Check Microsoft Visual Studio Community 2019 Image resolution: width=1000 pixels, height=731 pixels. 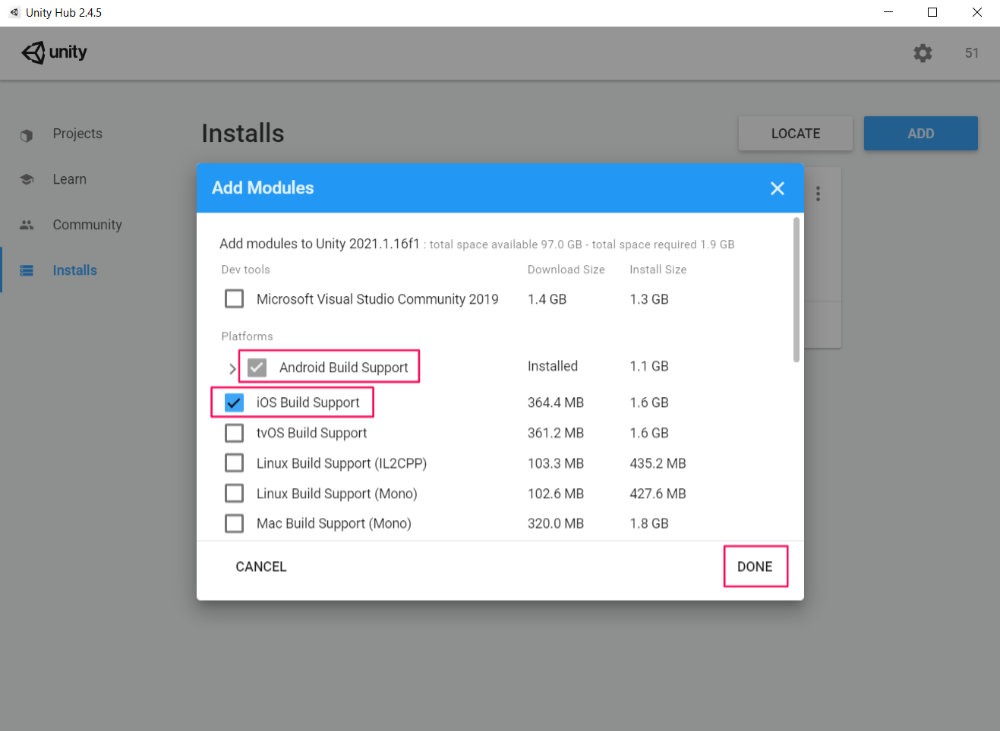click(x=234, y=299)
